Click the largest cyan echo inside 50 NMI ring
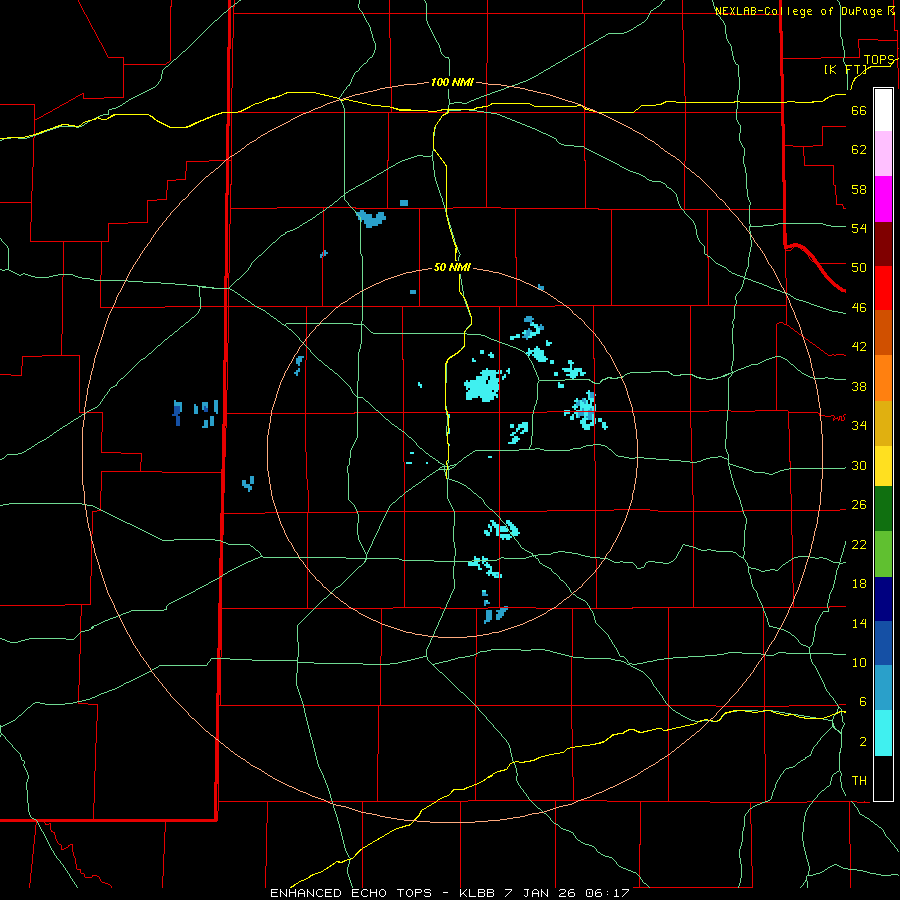This screenshot has height=900, width=900. pyautogui.click(x=482, y=385)
